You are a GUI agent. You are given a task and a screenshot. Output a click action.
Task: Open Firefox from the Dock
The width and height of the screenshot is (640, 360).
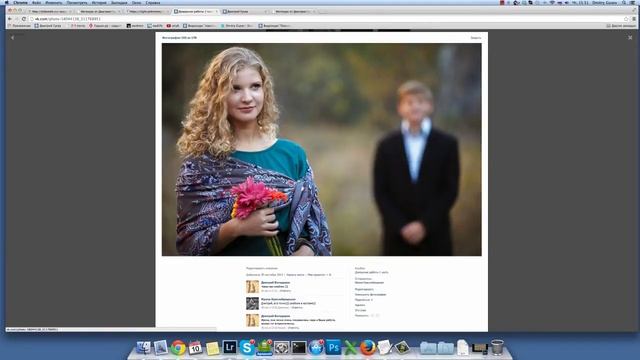pyautogui.click(x=368, y=347)
